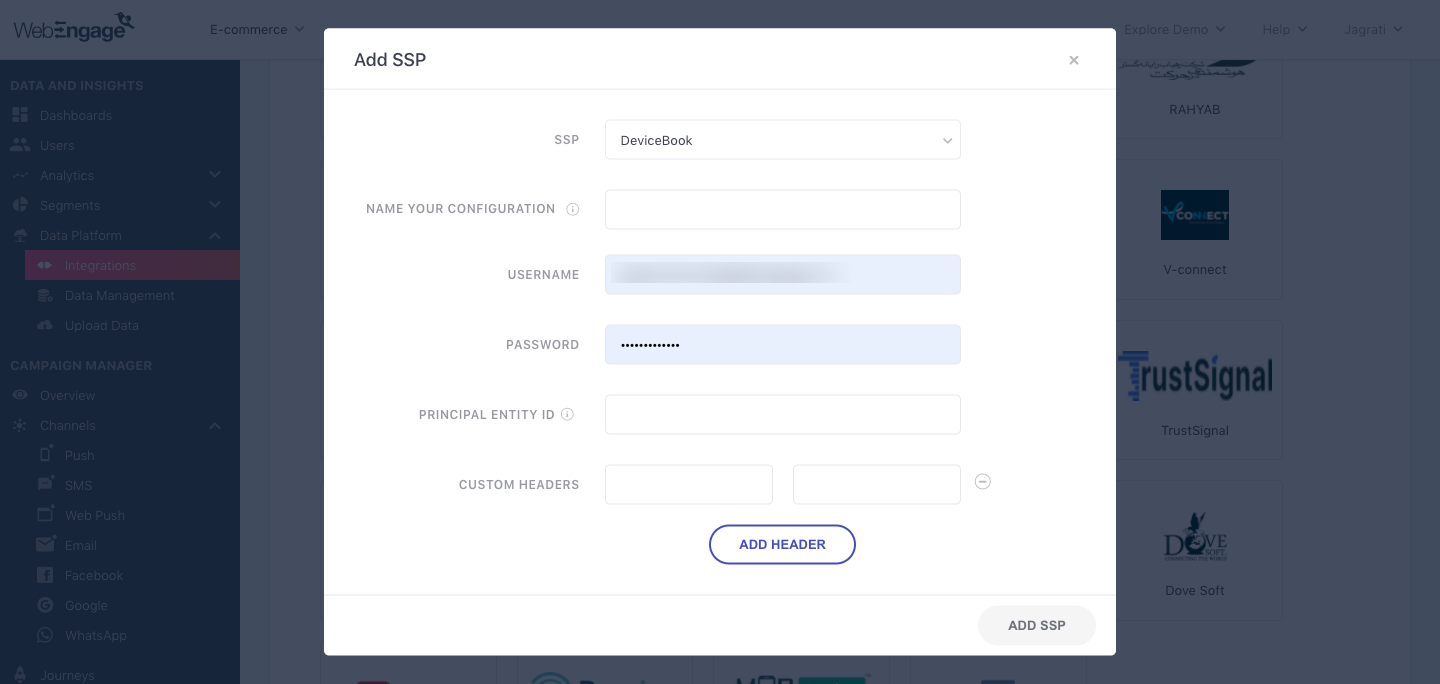Open the Jagrati account menu

1374,29
